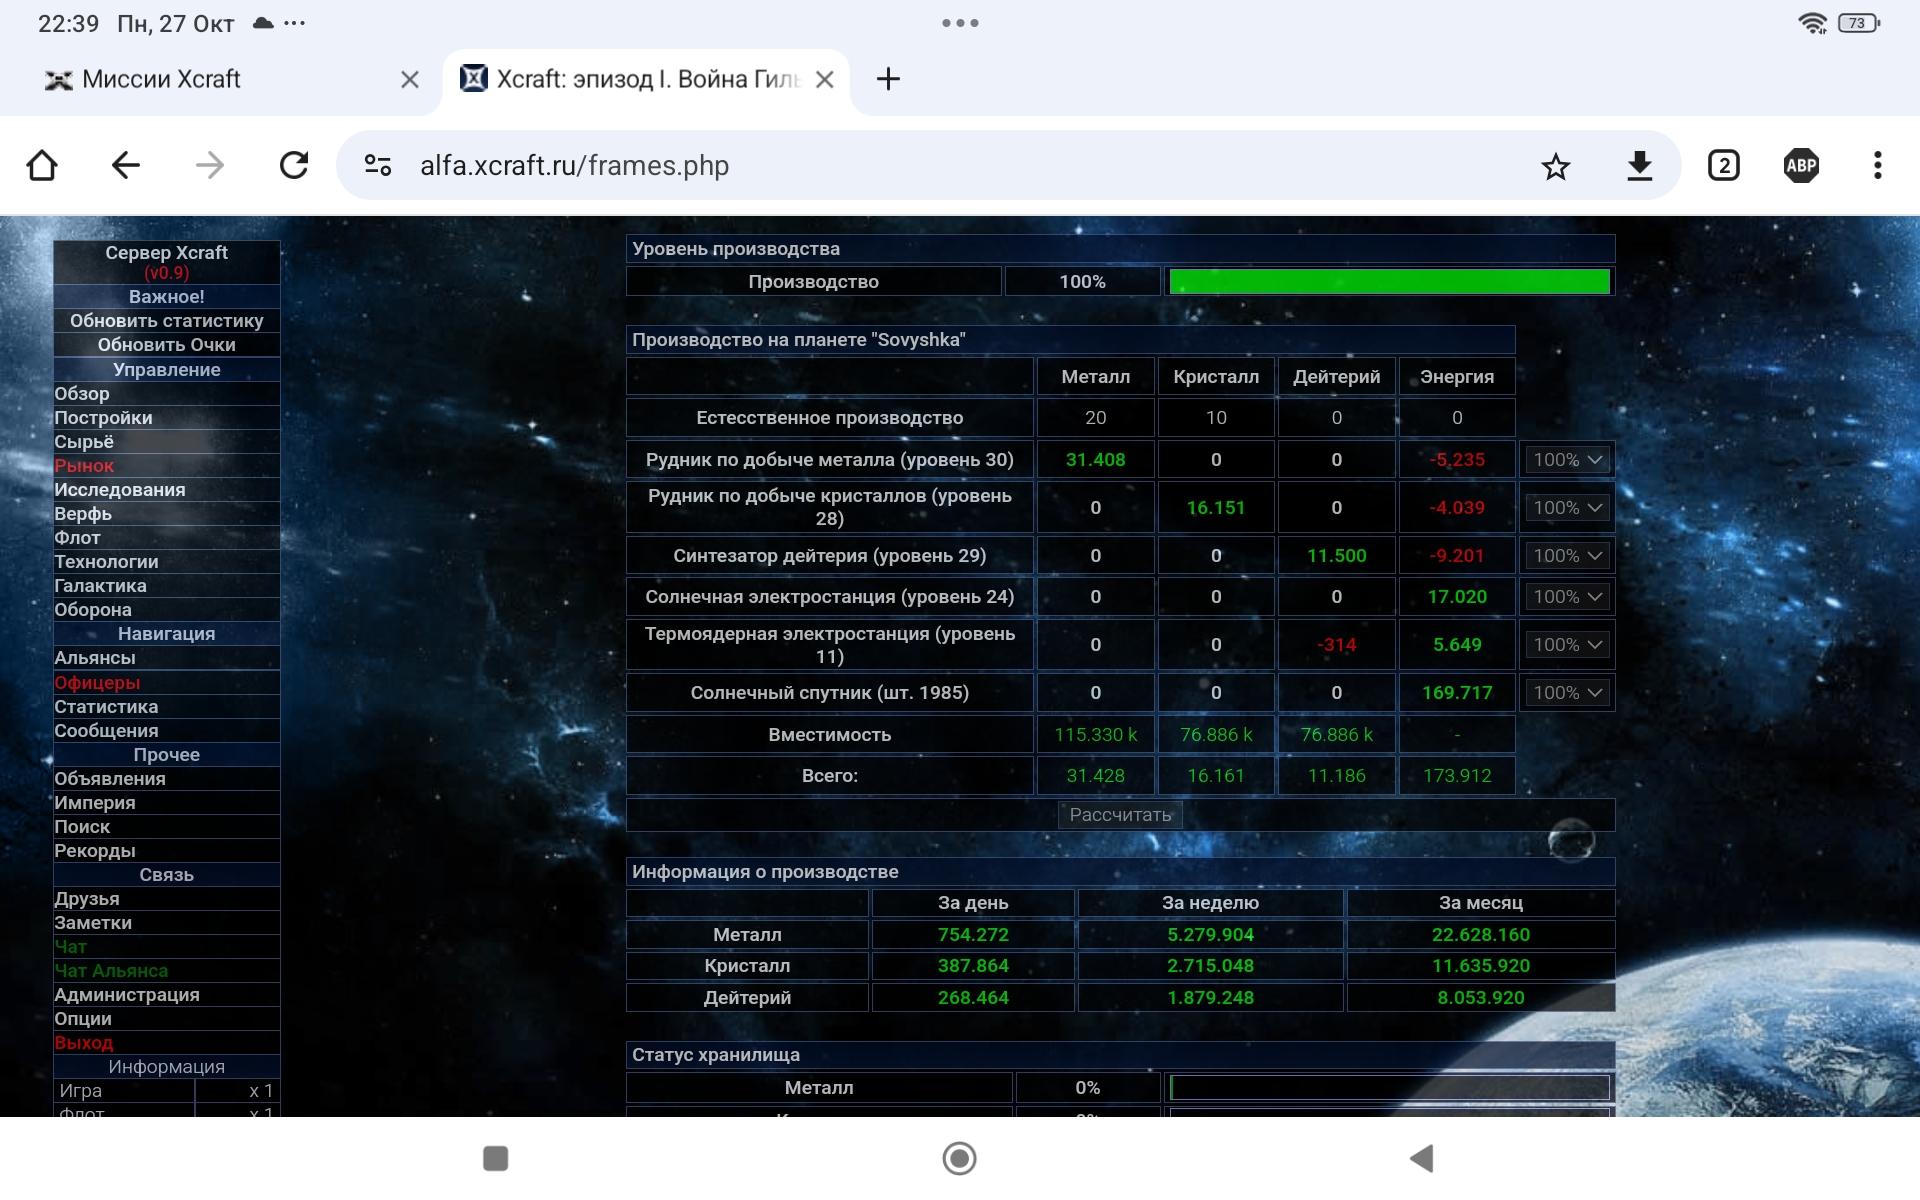Open the tab switcher showing 2

pyautogui.click(x=1723, y=166)
